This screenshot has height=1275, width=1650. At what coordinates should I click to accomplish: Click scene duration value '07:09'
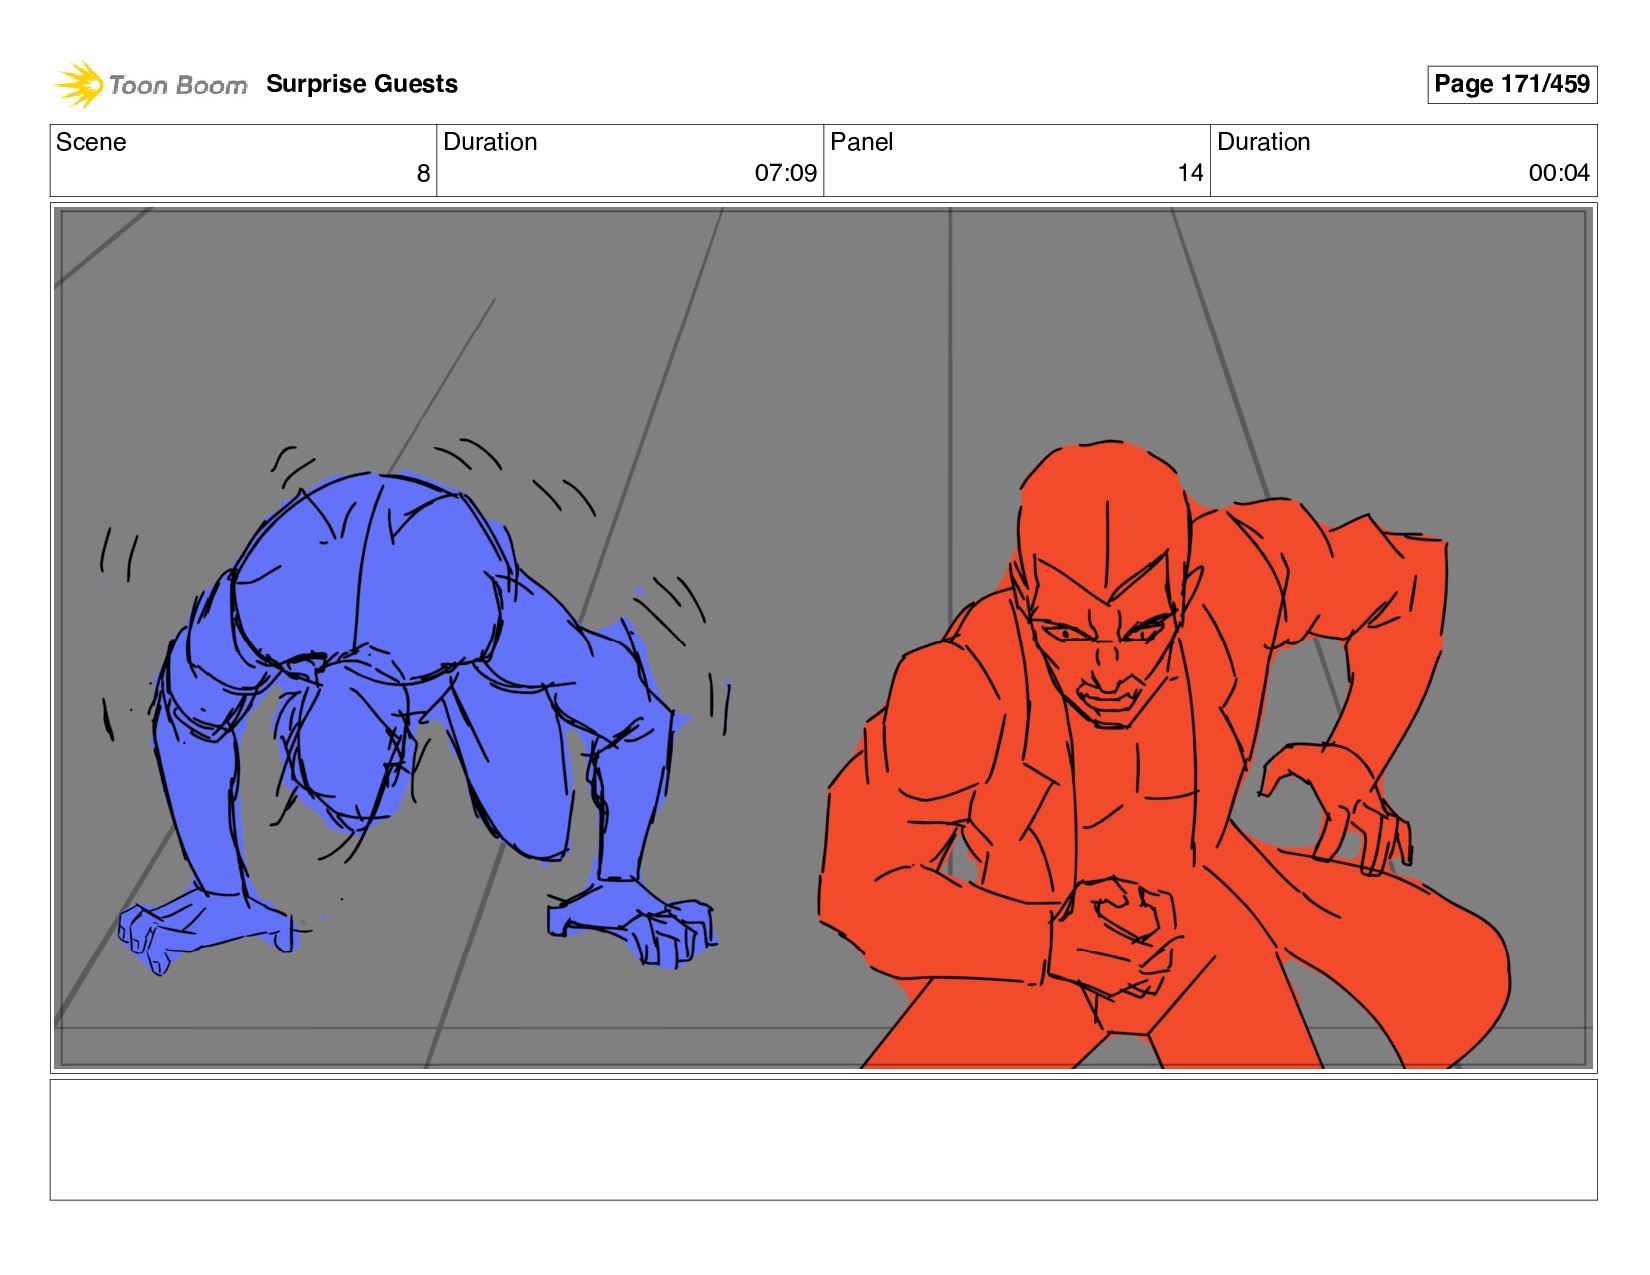pyautogui.click(x=785, y=173)
